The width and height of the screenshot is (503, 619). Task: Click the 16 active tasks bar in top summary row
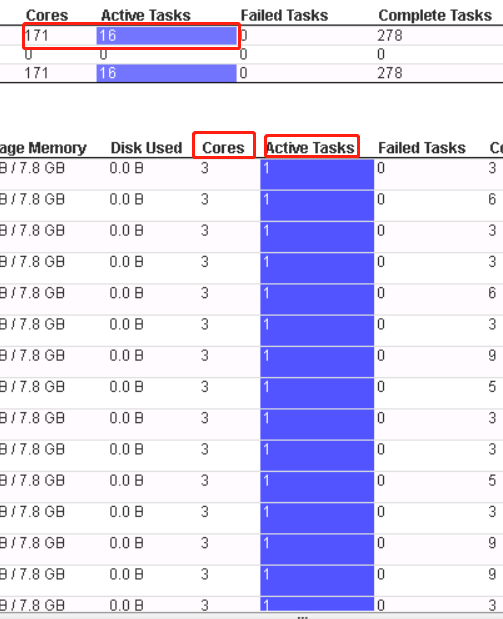pyautogui.click(x=167, y=36)
